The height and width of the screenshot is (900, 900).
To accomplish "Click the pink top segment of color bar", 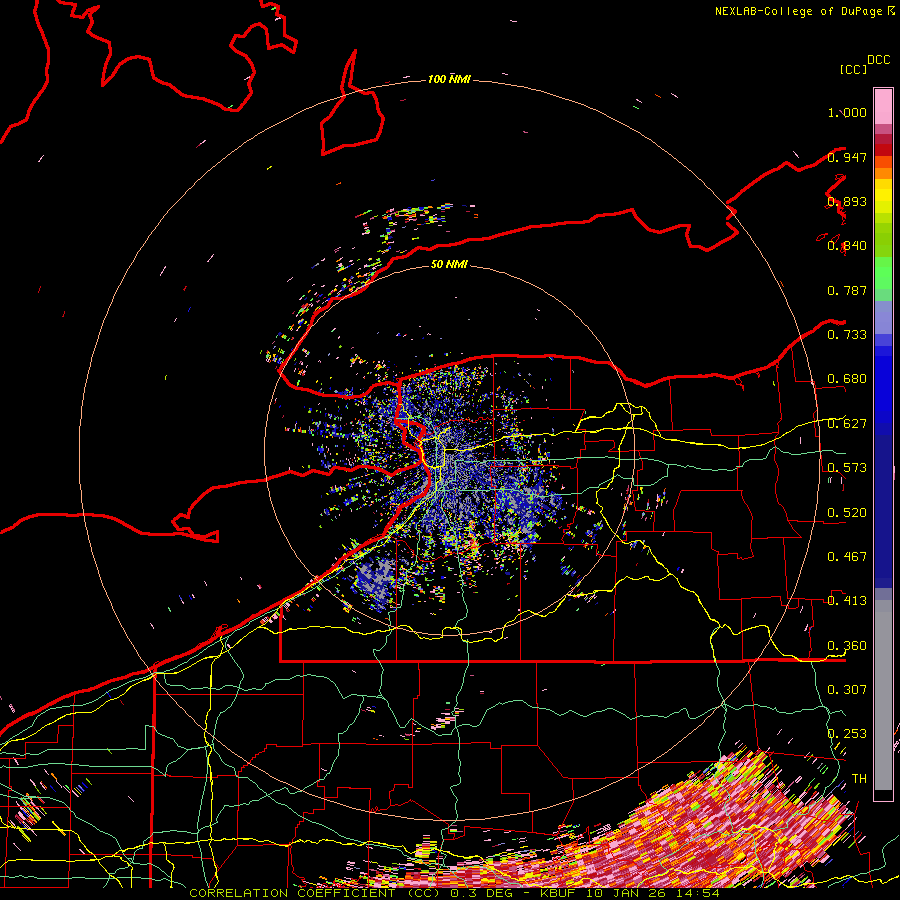I will (883, 106).
